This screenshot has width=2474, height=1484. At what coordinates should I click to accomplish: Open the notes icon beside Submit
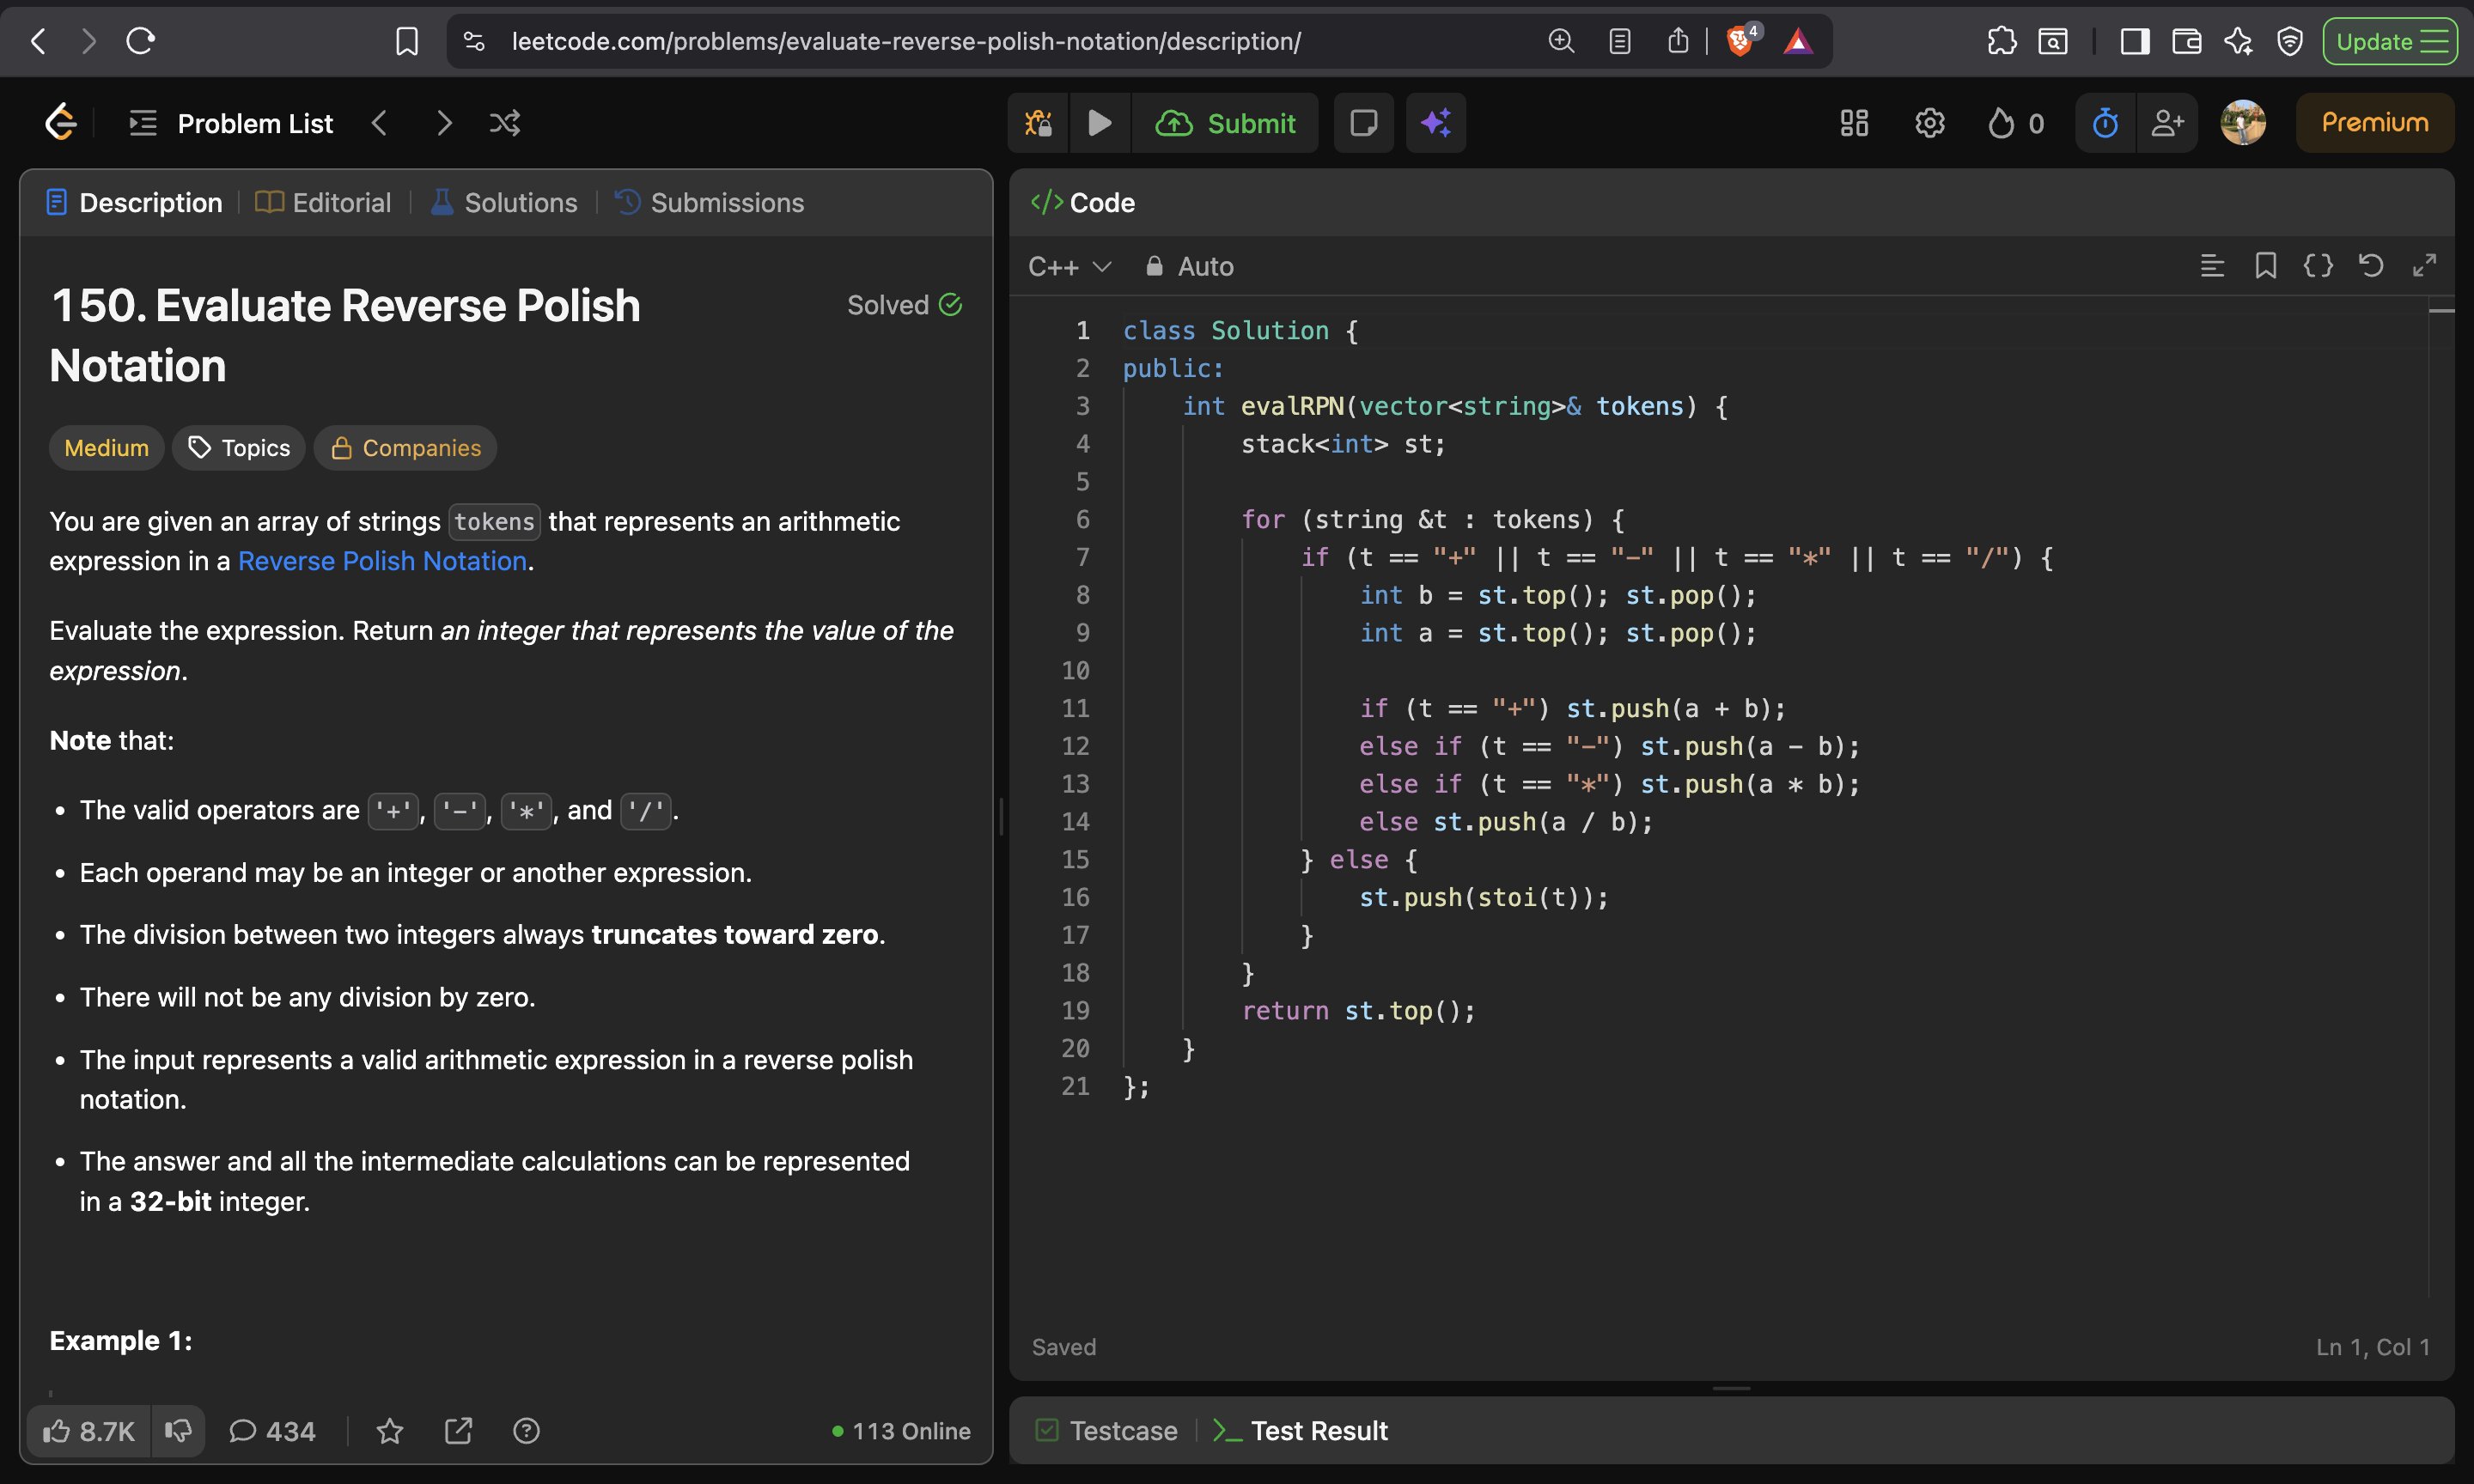click(x=1363, y=123)
